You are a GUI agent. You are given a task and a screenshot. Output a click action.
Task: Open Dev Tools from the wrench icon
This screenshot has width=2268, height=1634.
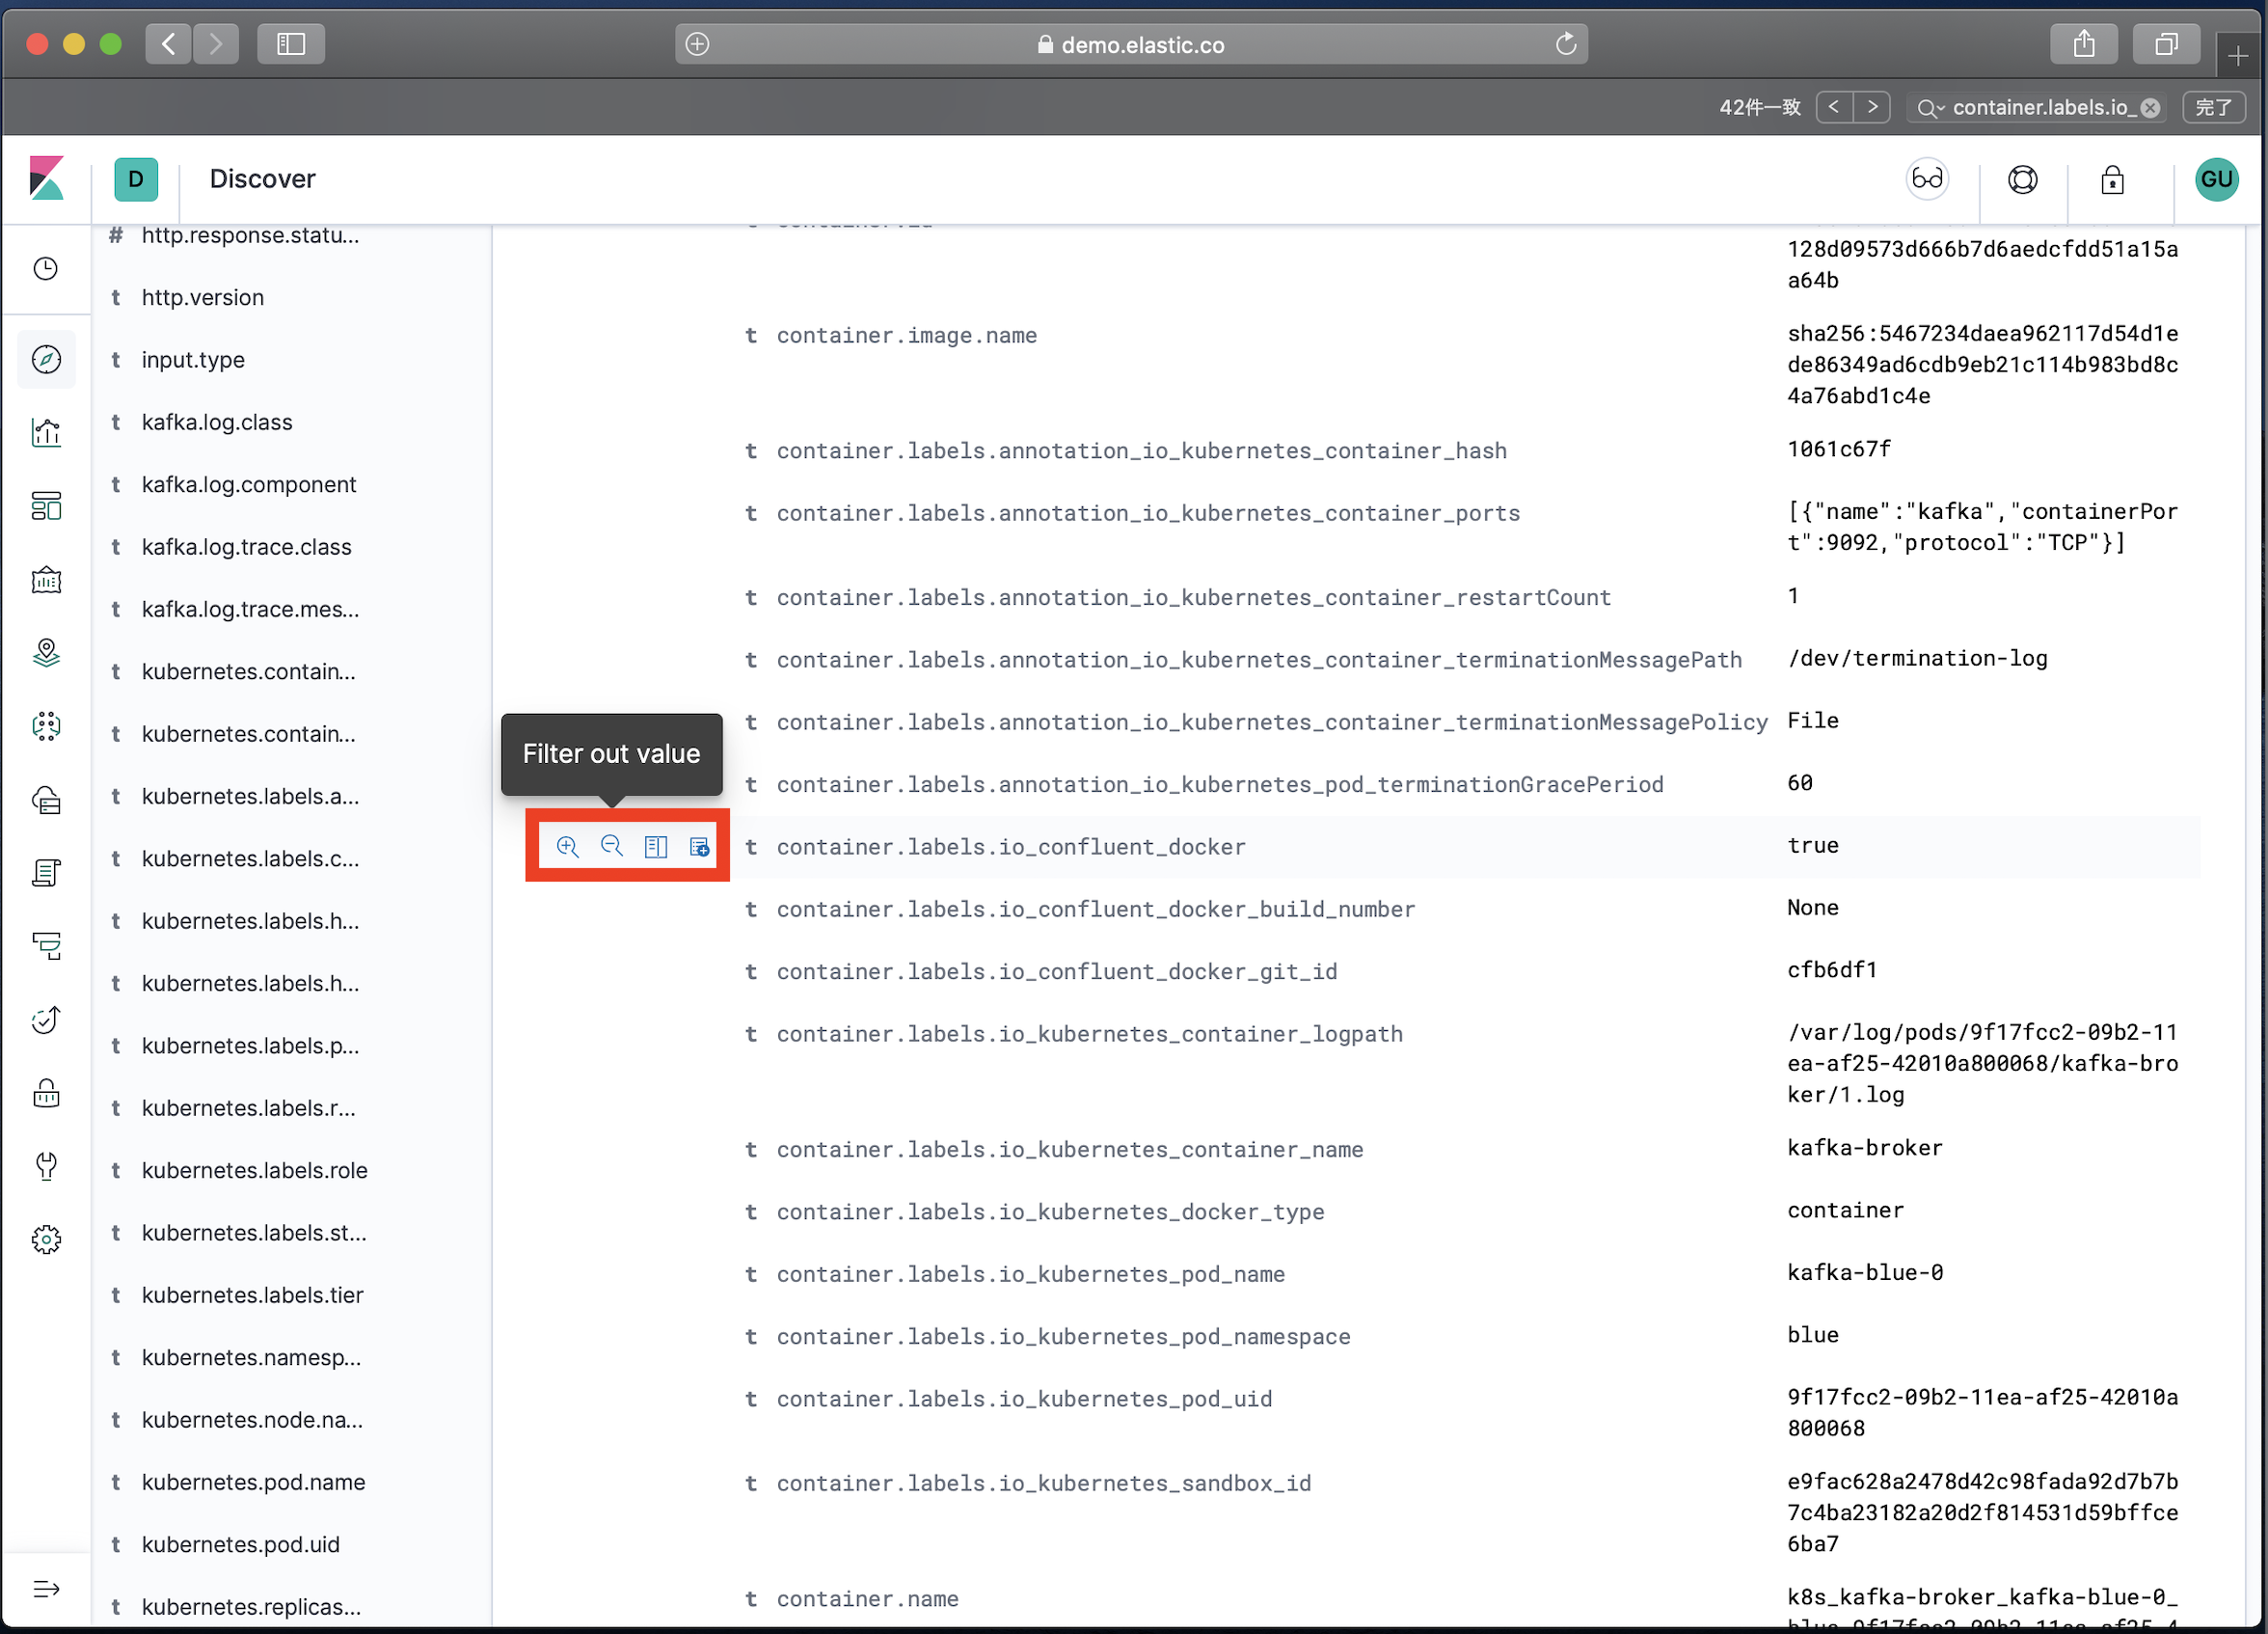pos(46,1166)
